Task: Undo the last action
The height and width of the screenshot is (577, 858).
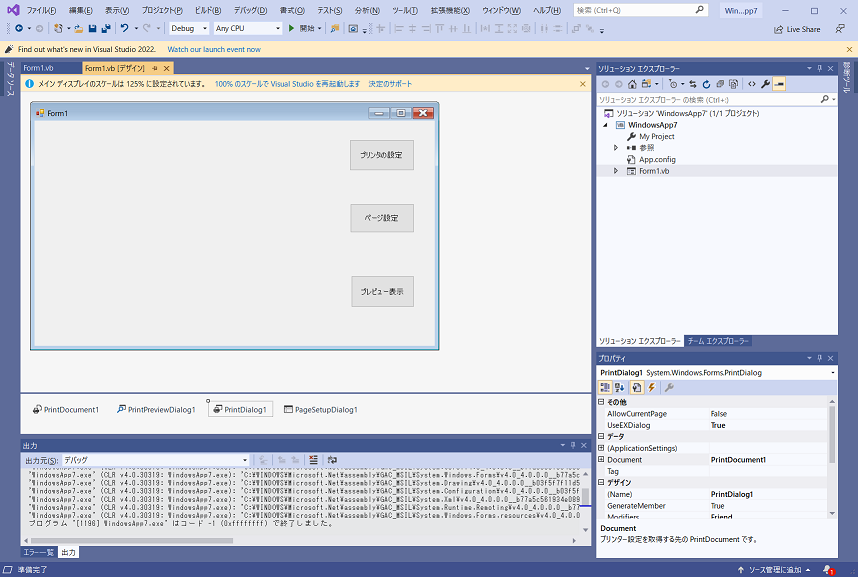Action: coord(125,28)
